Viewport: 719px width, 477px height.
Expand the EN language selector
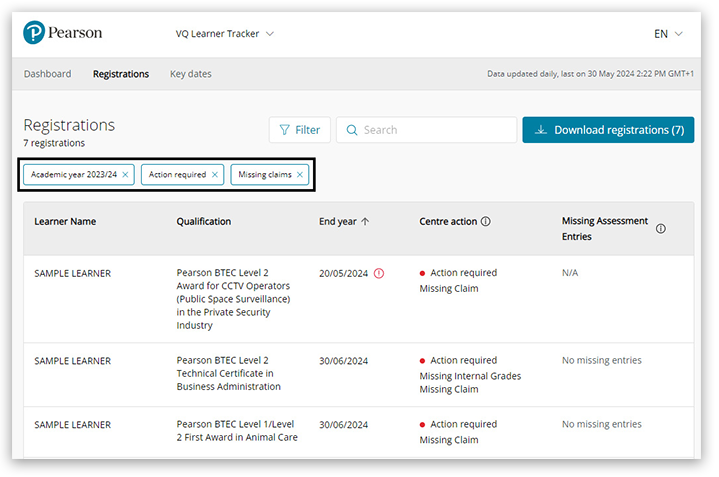pos(668,34)
